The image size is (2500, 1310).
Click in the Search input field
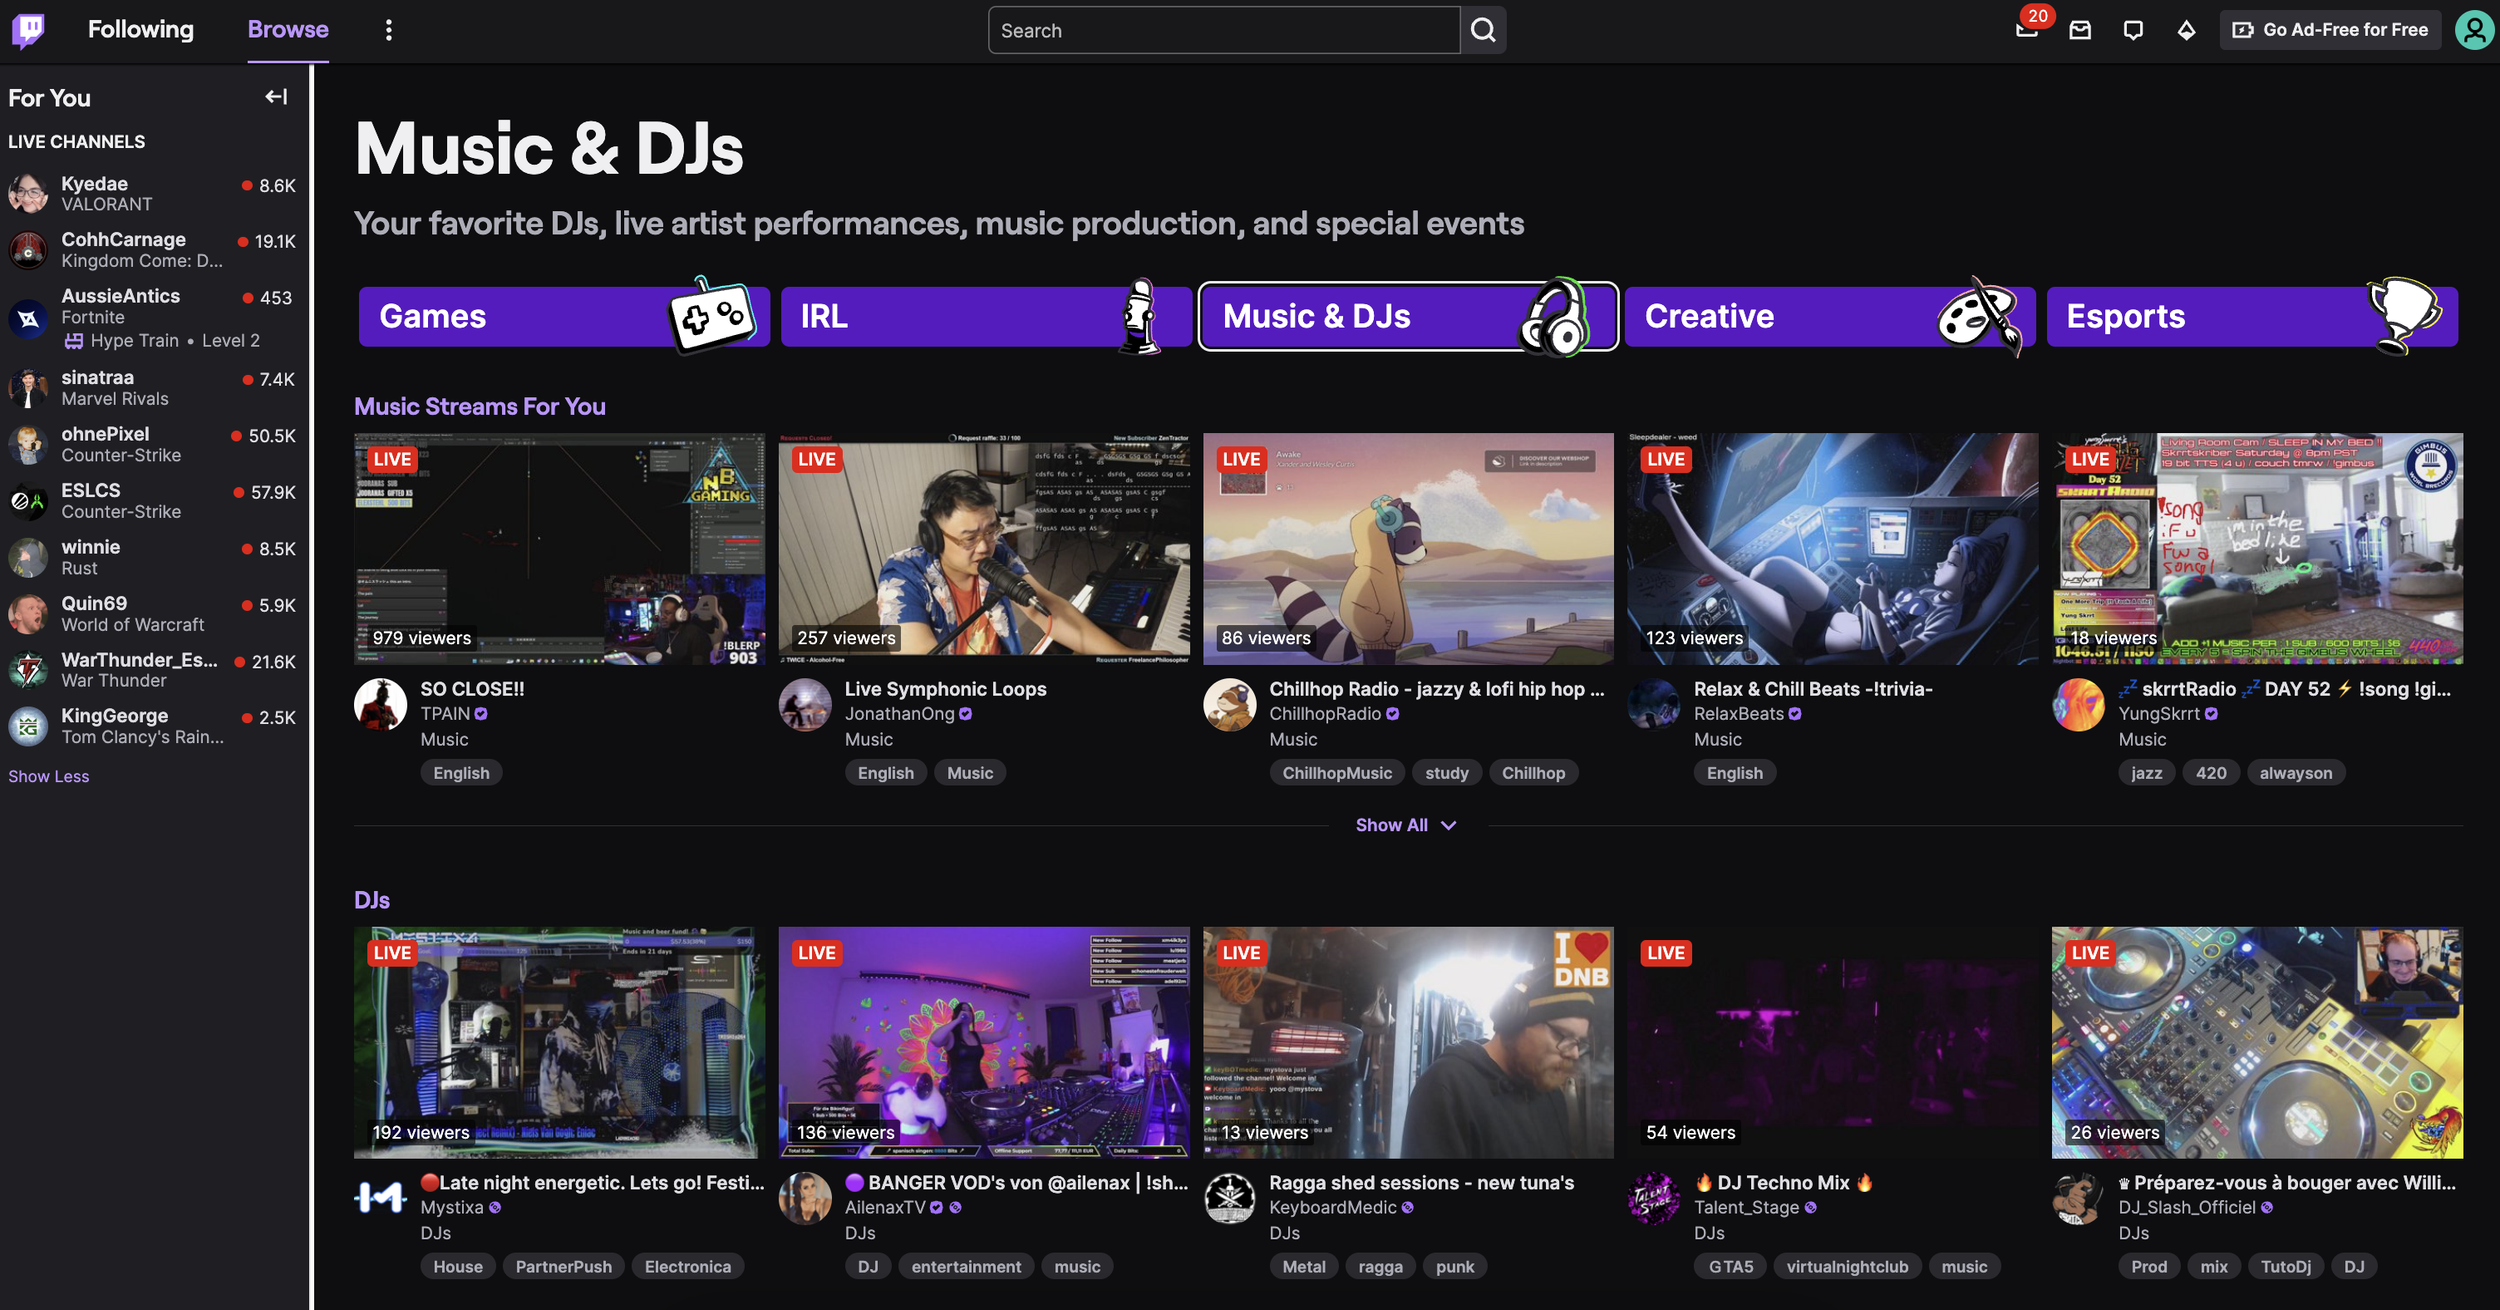1223,30
